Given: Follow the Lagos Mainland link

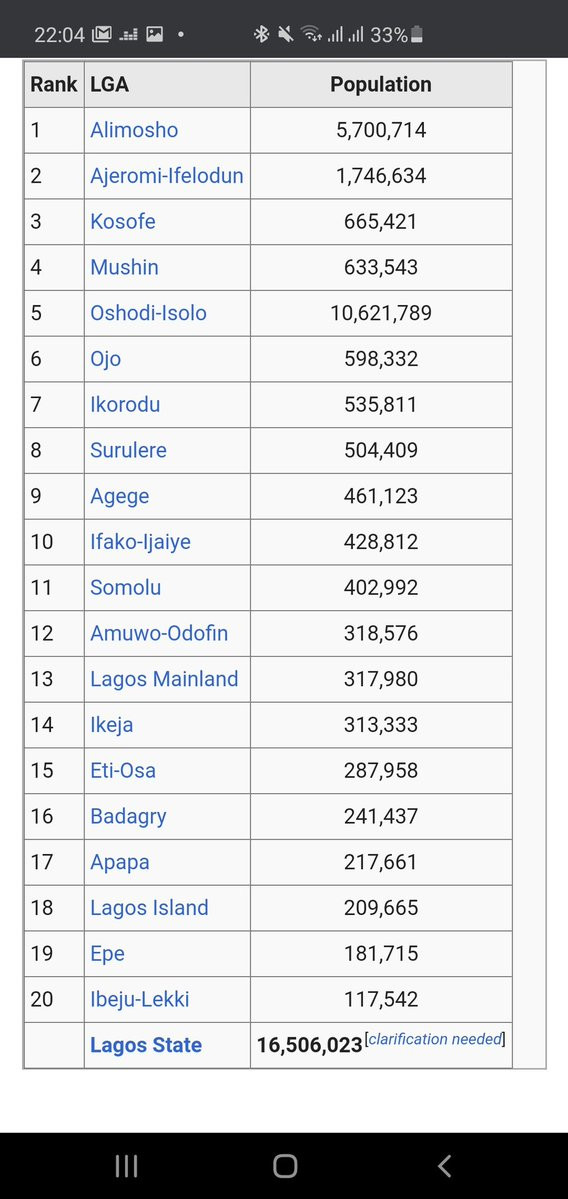Looking at the screenshot, I should pos(164,679).
